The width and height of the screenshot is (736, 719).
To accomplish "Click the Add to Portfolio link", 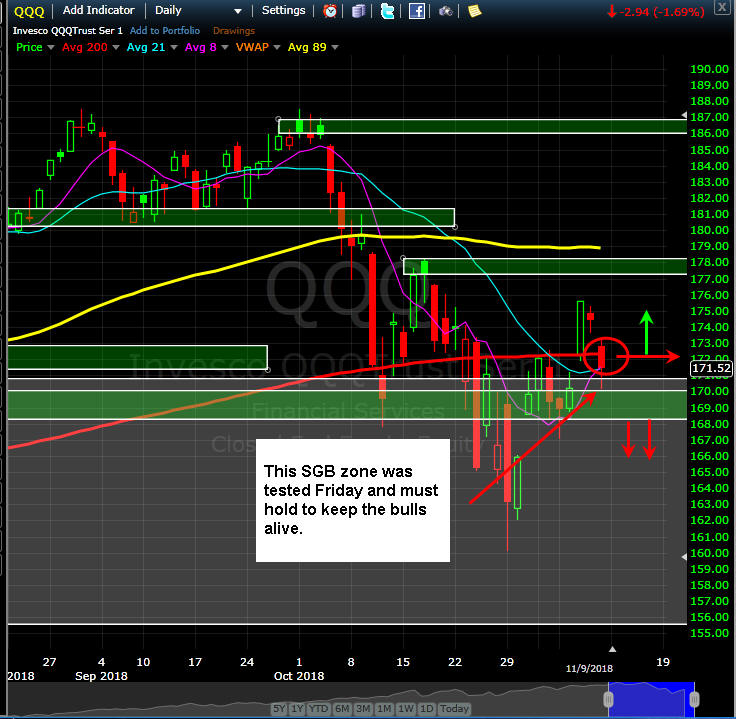I will pos(165,31).
